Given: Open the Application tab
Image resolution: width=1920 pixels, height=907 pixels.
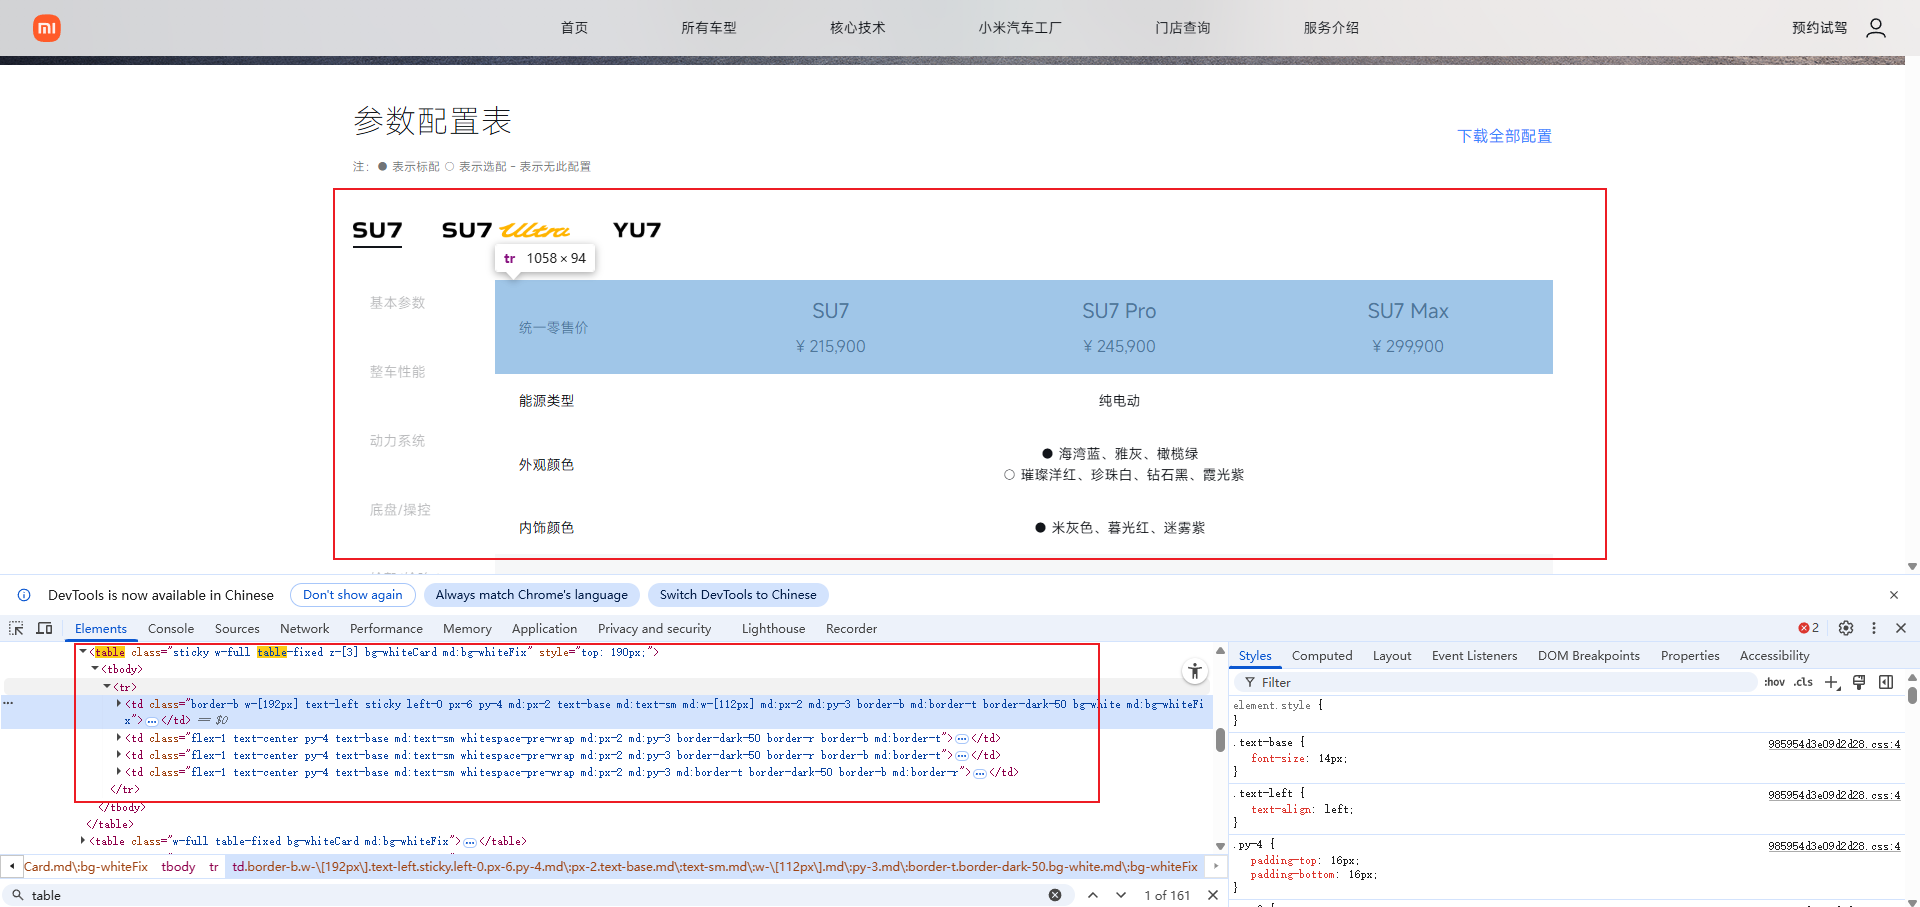Looking at the screenshot, I should pos(544,629).
